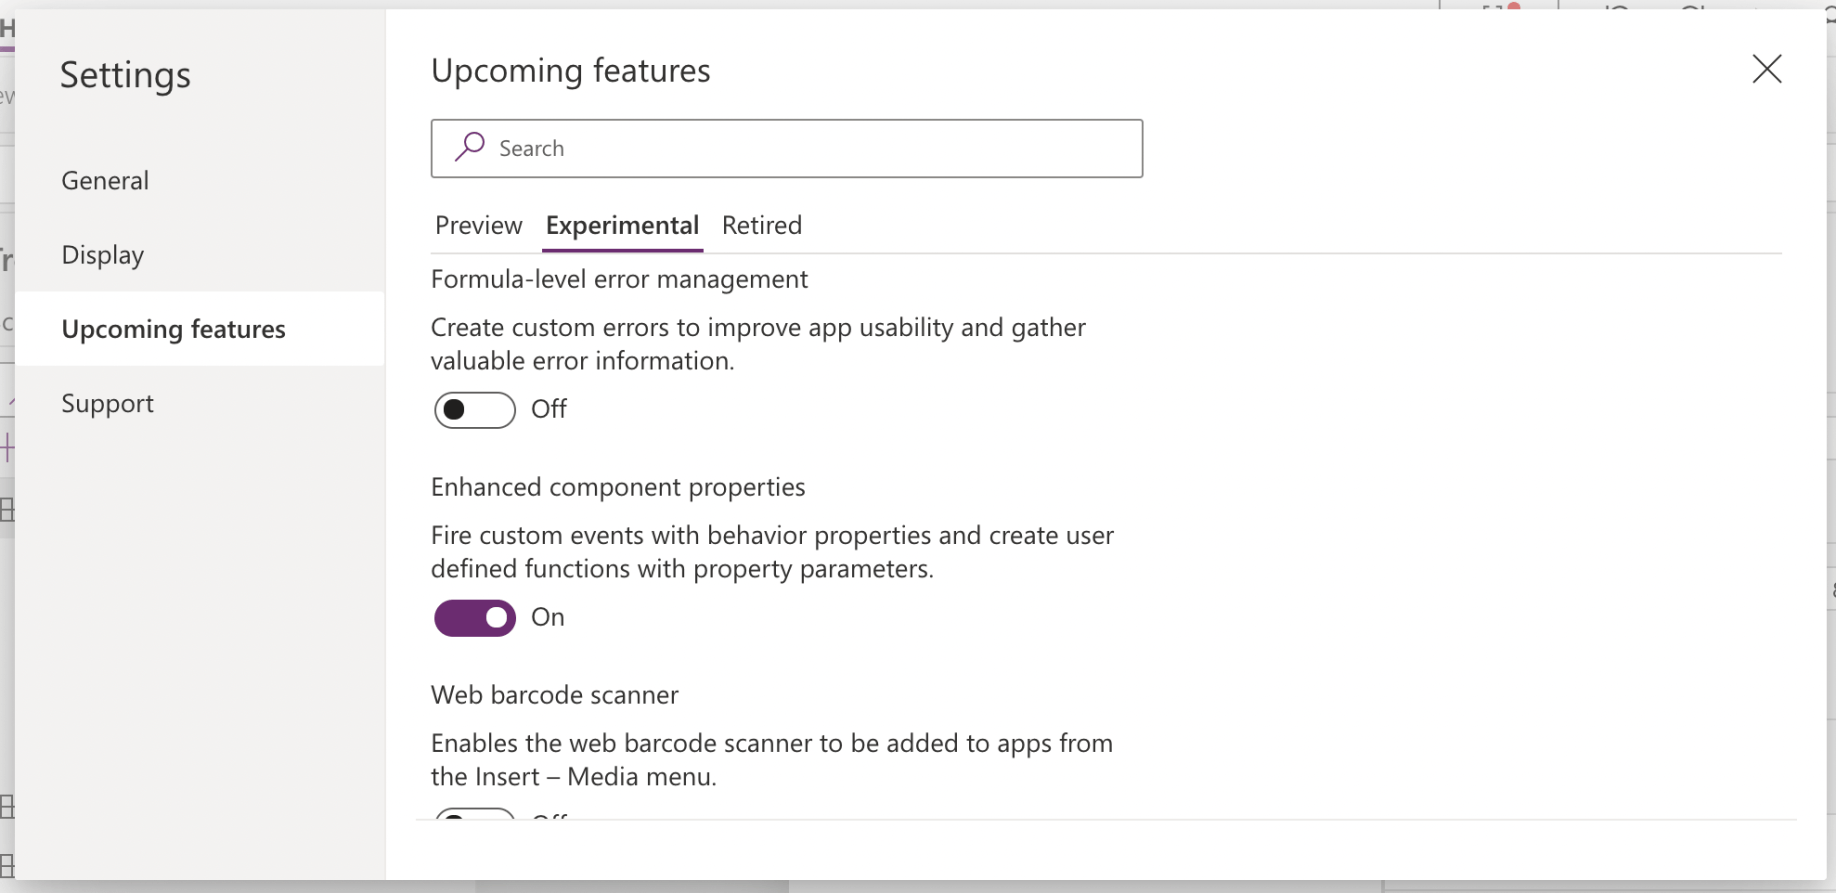Screen dimensions: 1836x893
Task: Disable the Enhanced component properties toggle
Action: (475, 618)
